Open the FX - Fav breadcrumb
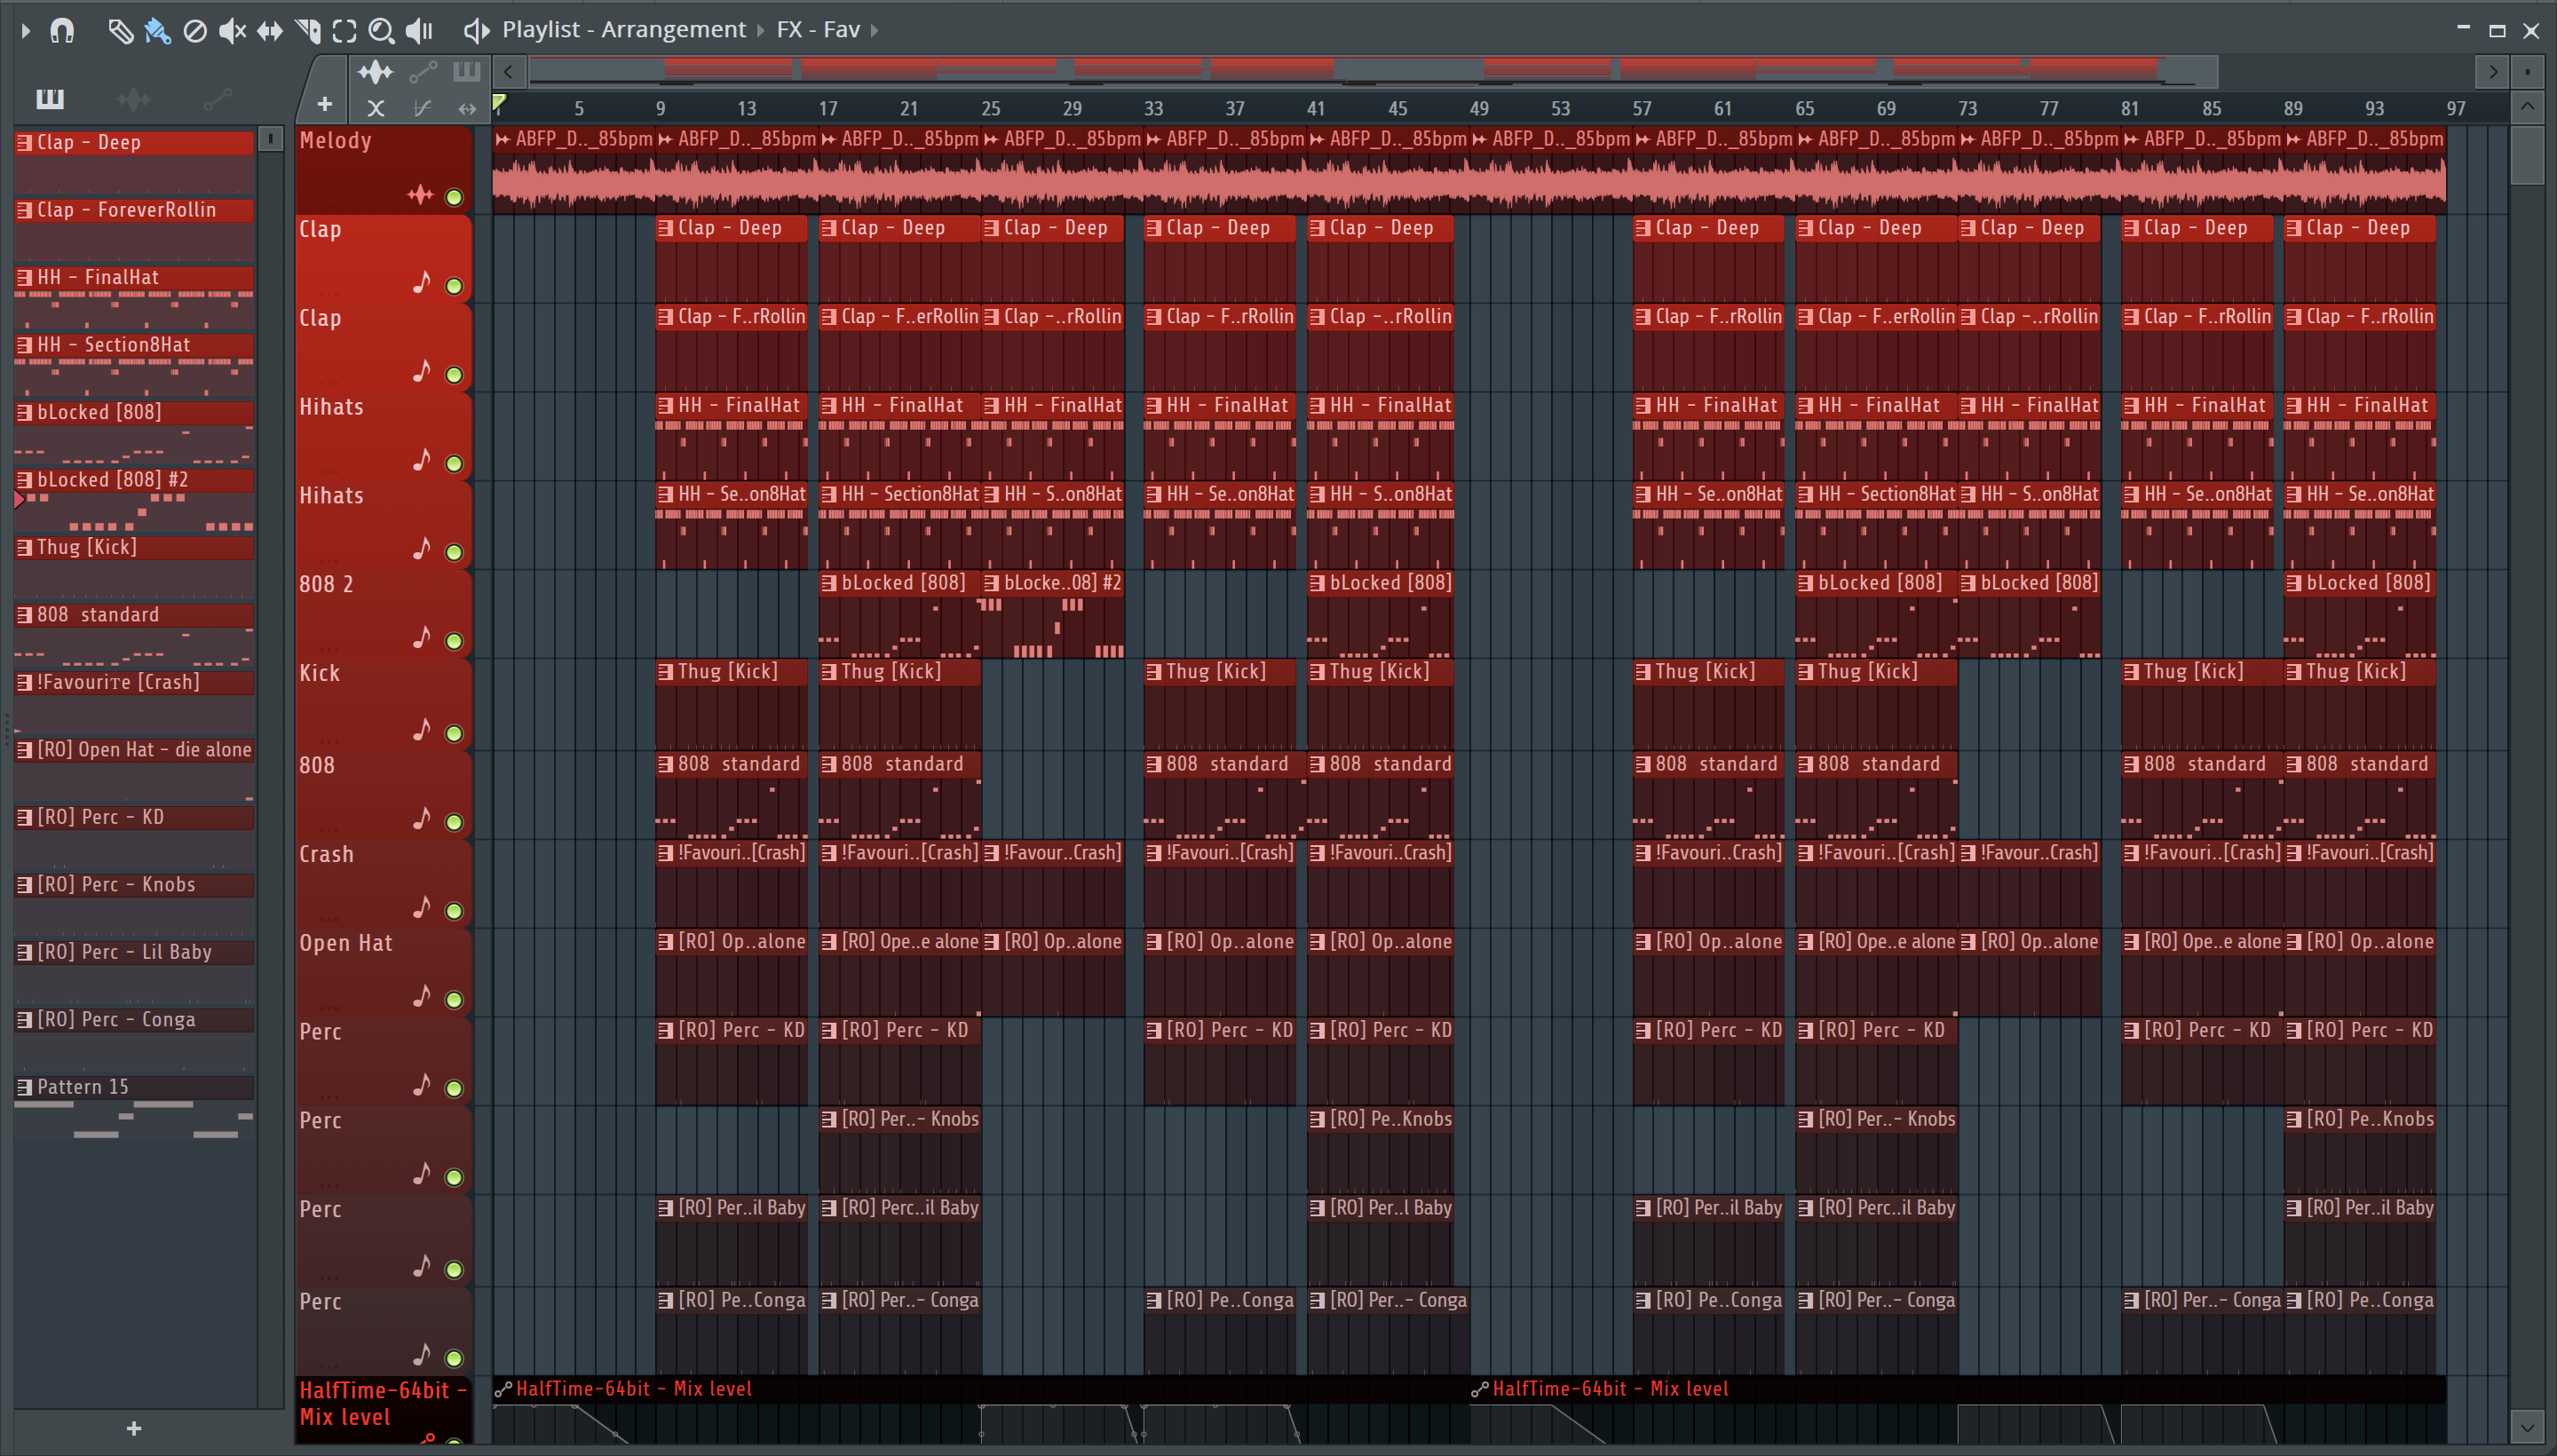The image size is (2557, 1456). tap(818, 30)
